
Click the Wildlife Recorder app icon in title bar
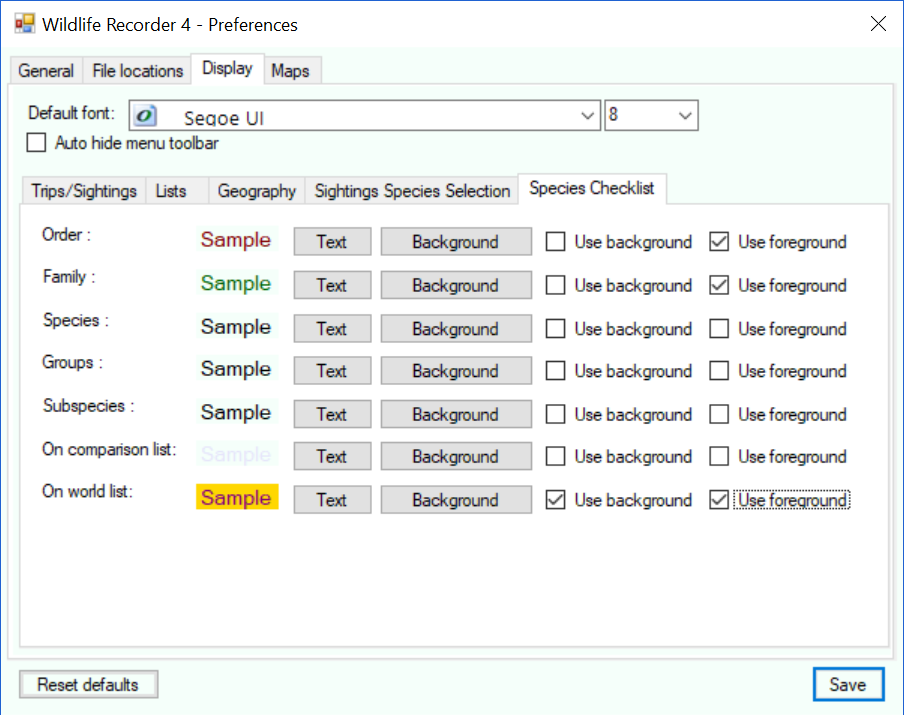coord(24,24)
